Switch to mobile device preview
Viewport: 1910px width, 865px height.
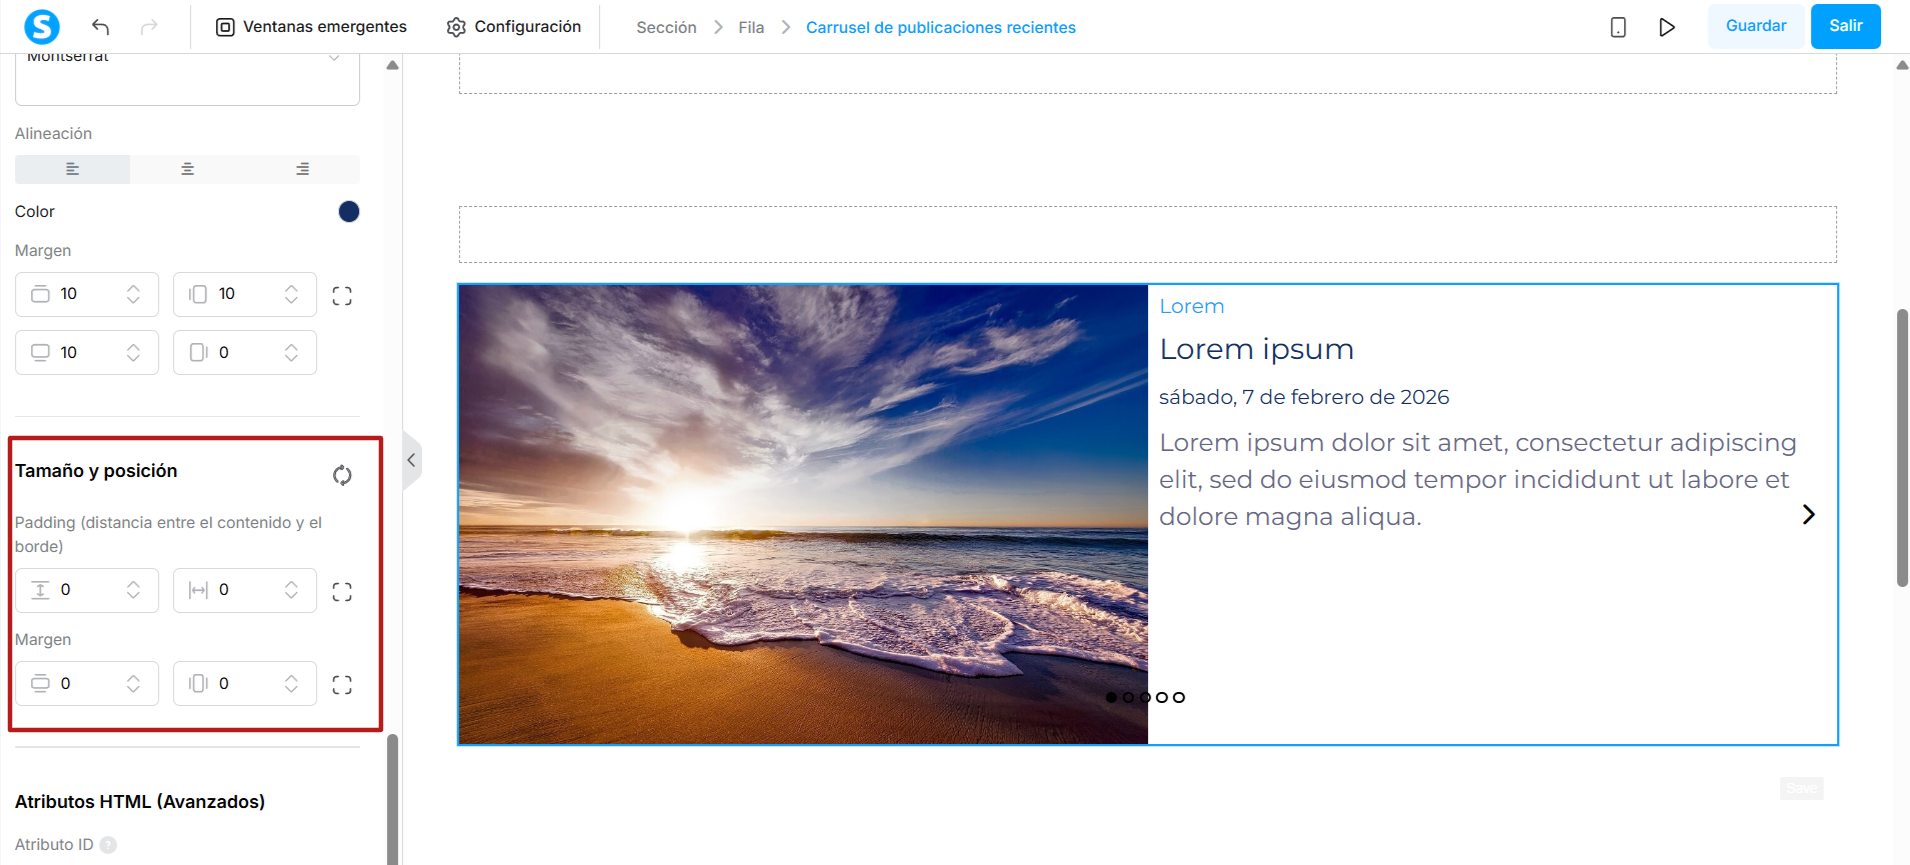coord(1618,27)
